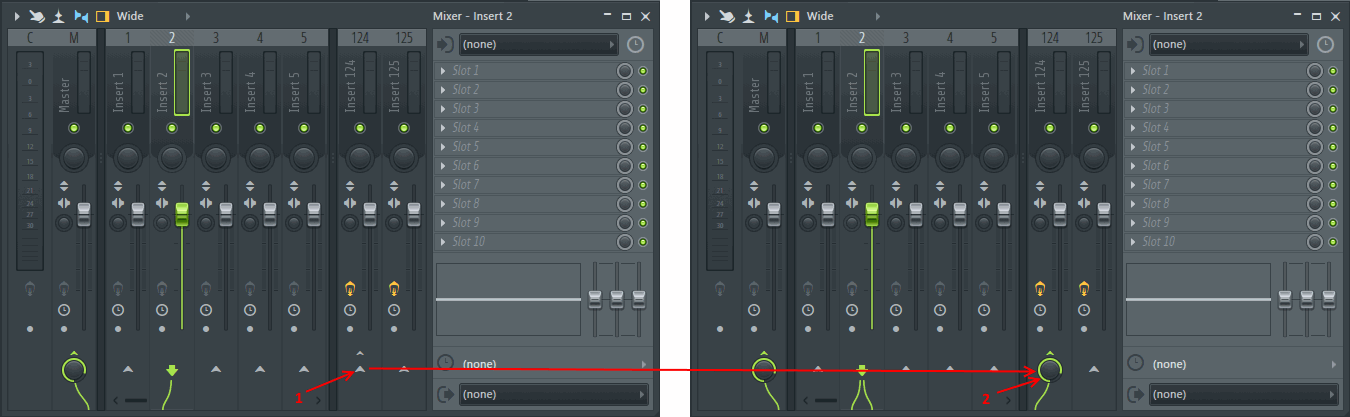The height and width of the screenshot is (417, 1350).
Task: Mute Insert 125 with its green LED, right mixer
Action: (x=1093, y=129)
